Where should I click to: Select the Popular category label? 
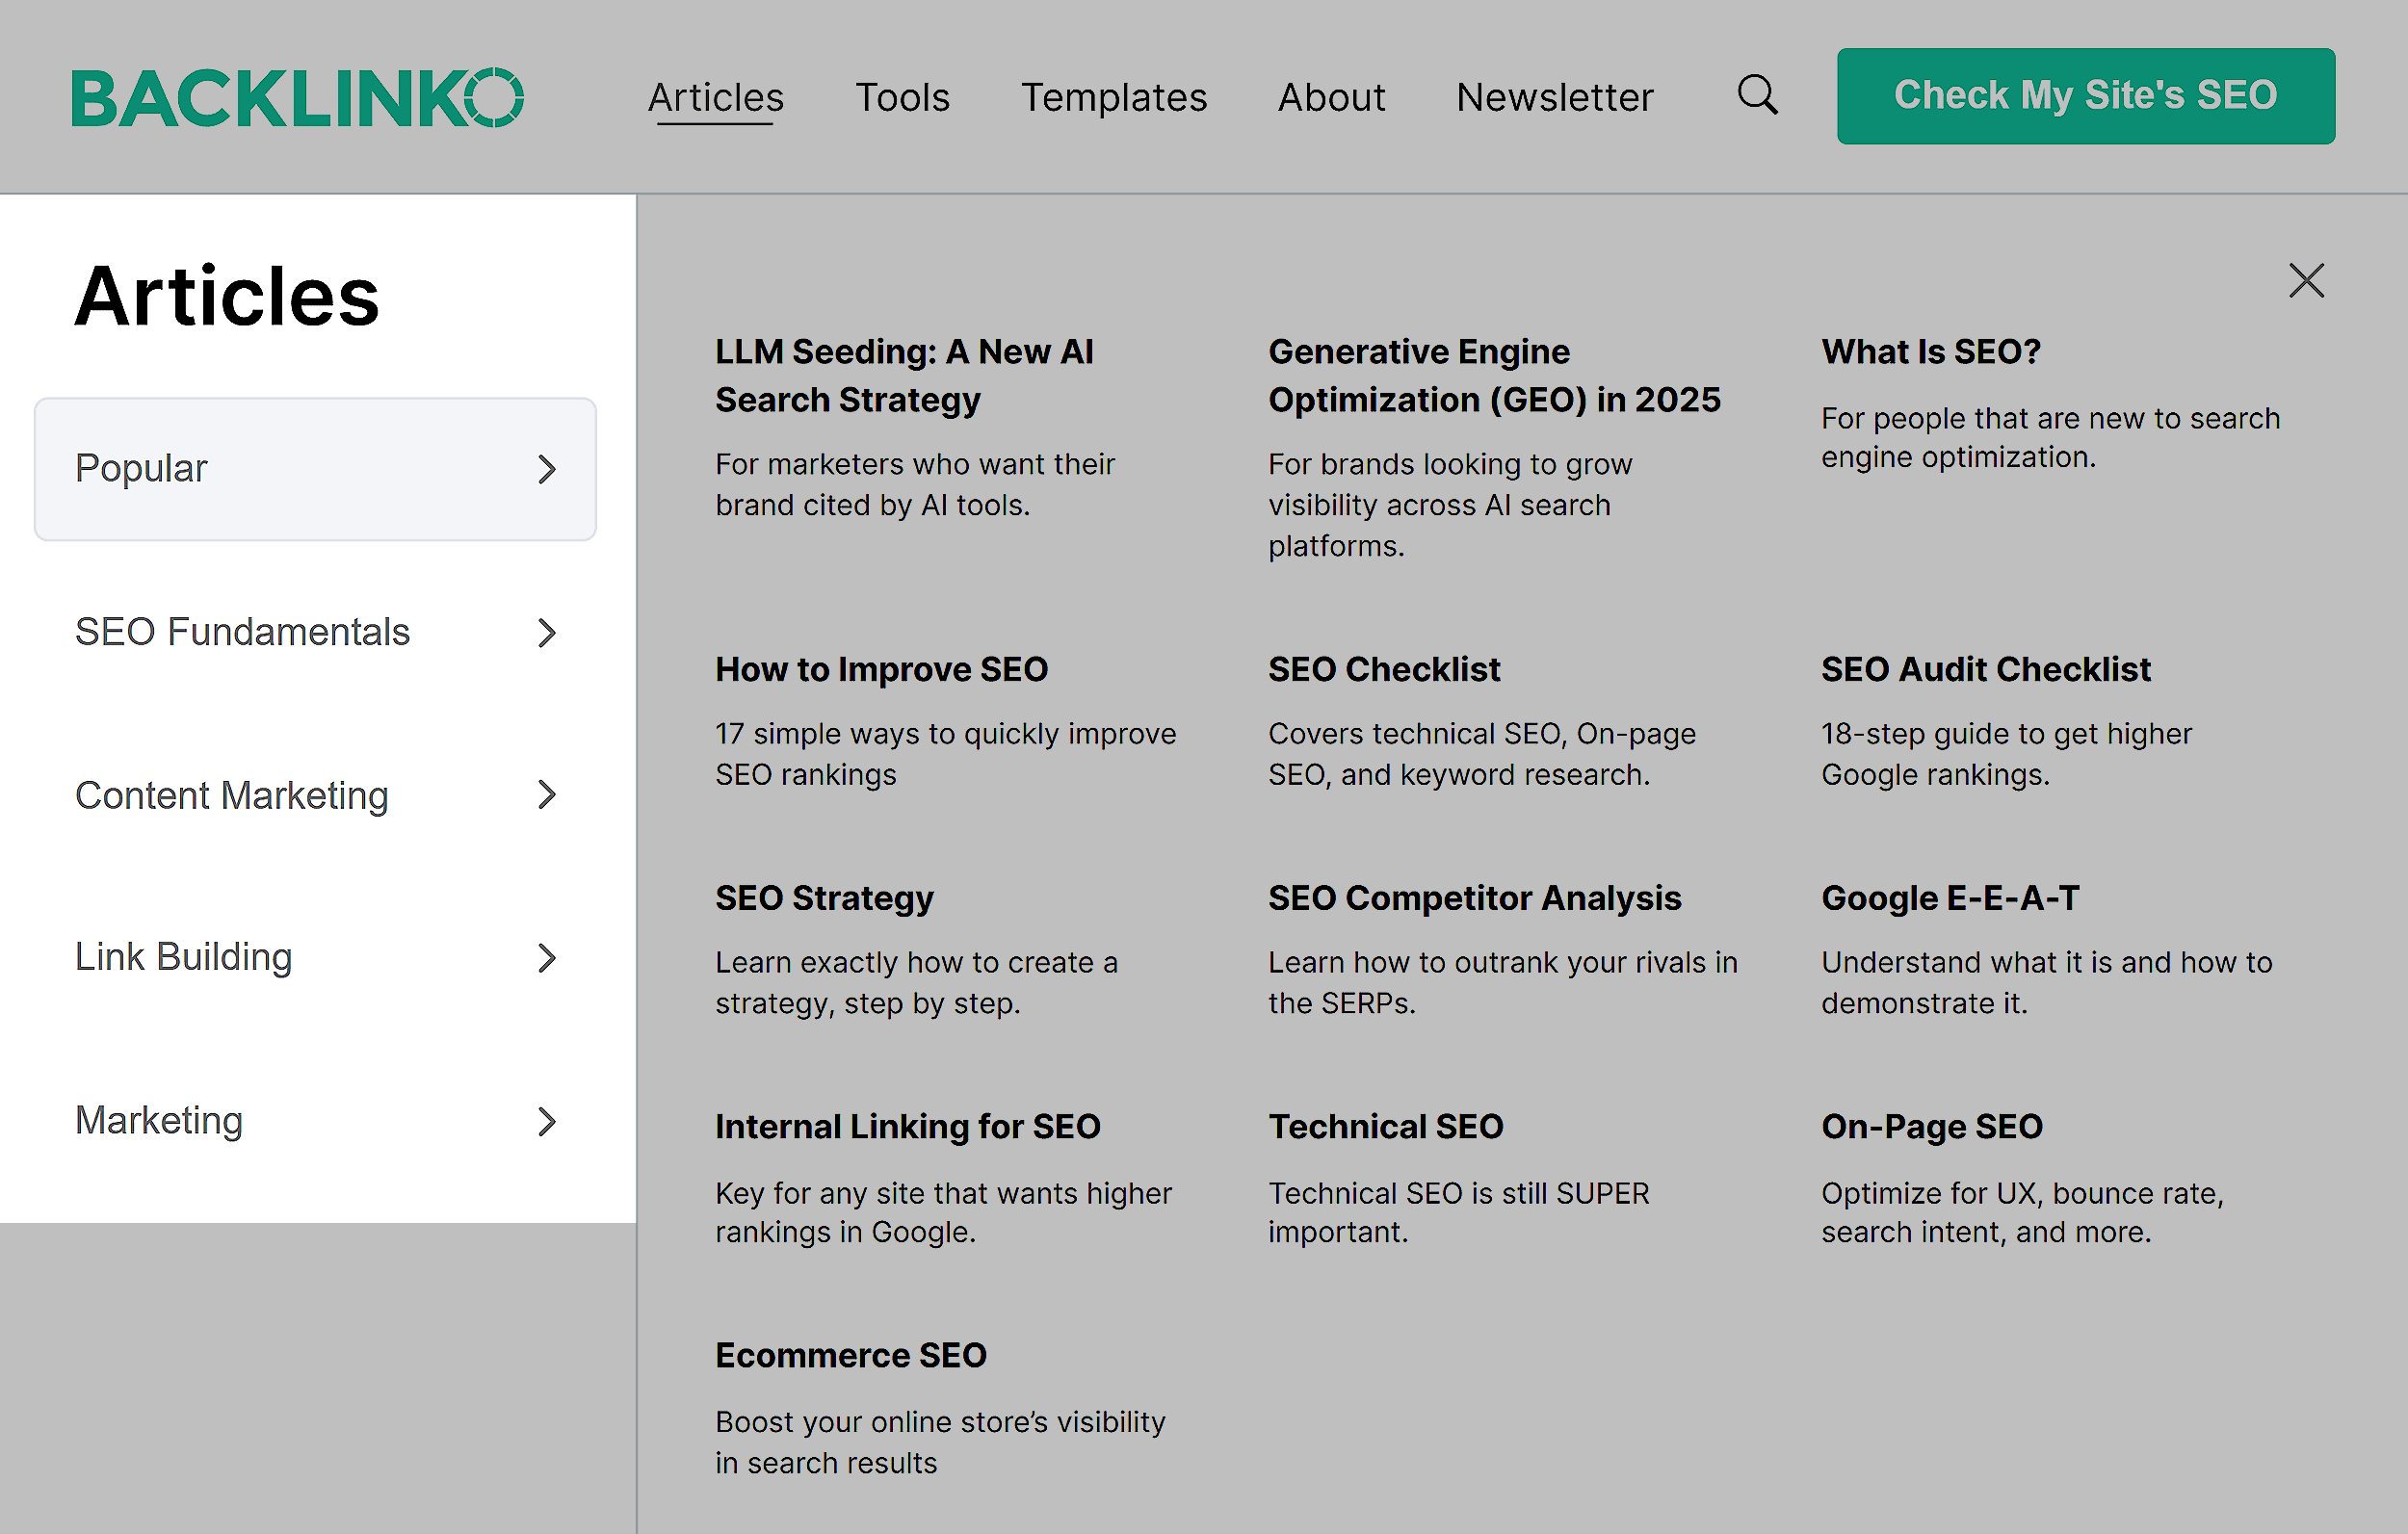tap(141, 468)
